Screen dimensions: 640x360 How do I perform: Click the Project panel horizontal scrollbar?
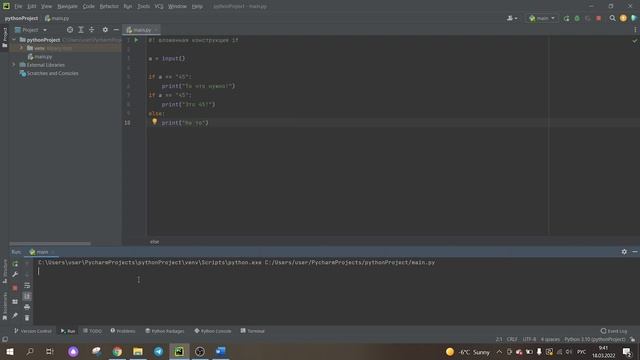(50, 244)
